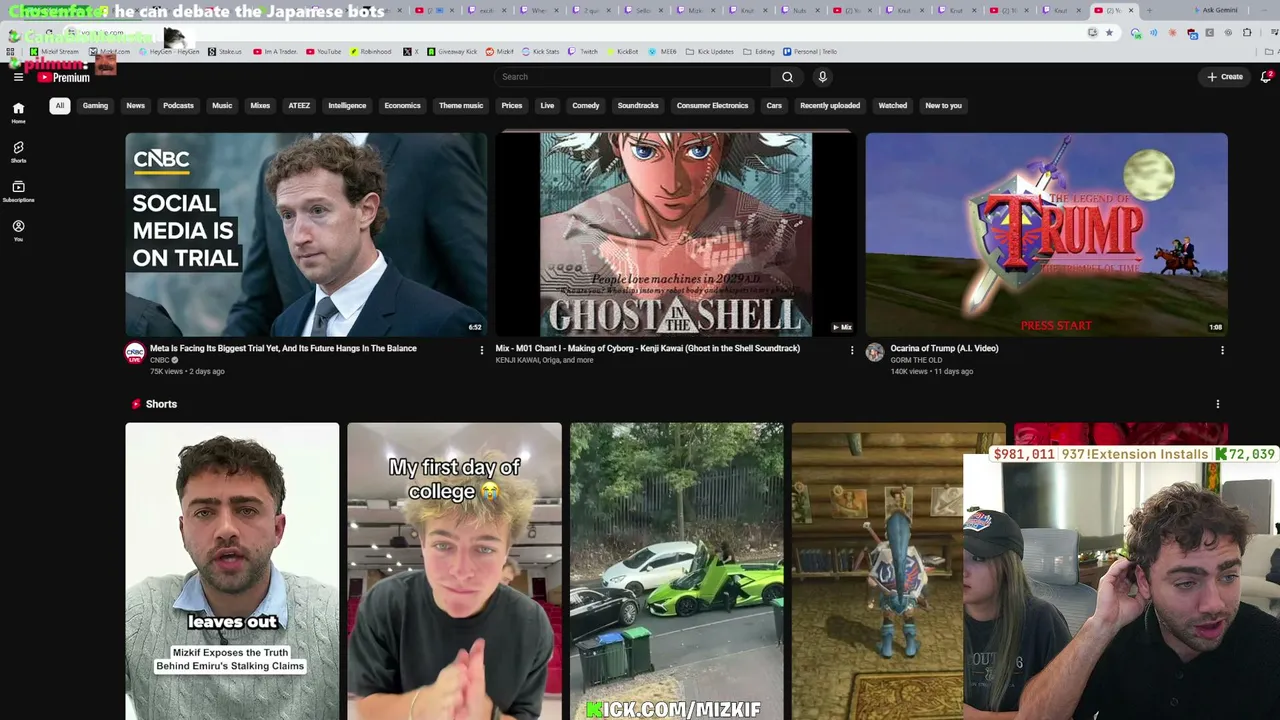Open Shorts from the left sidebar
The image size is (1280, 720).
(18, 152)
